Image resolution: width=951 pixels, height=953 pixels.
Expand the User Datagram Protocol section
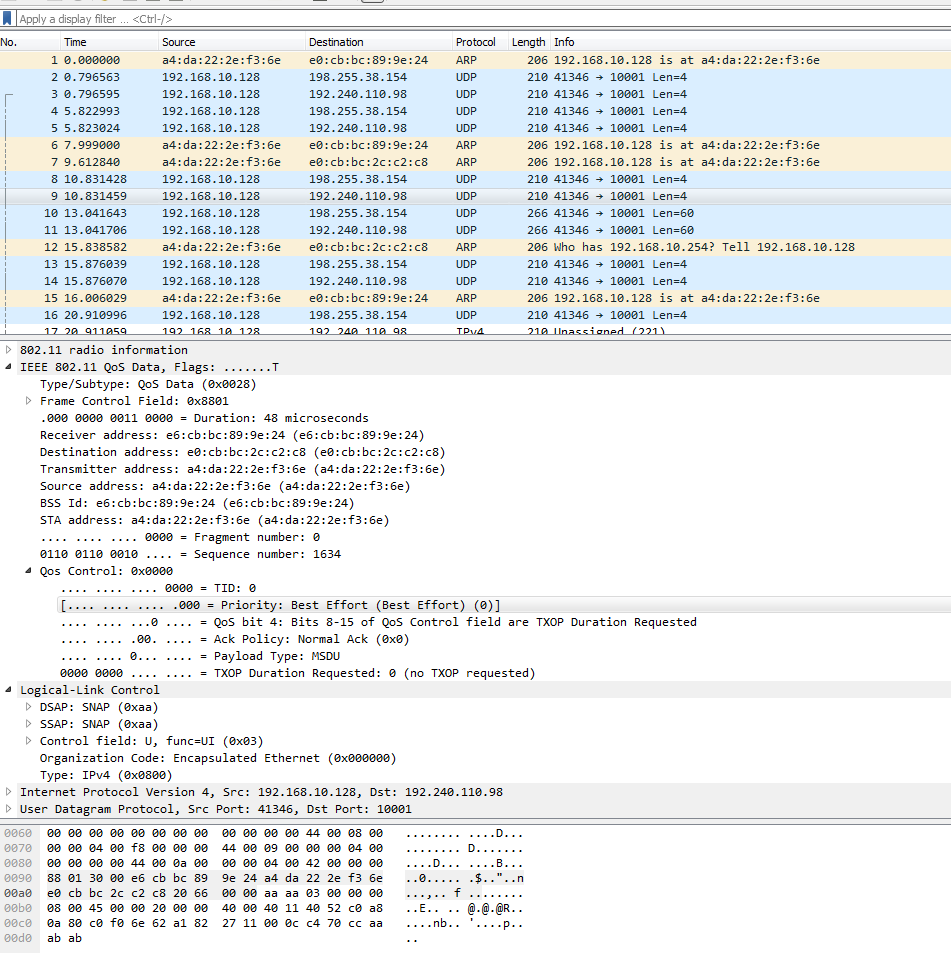point(9,809)
